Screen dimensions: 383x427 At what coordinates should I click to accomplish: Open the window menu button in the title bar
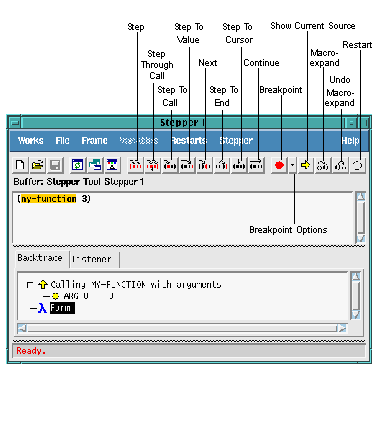(x=15, y=123)
